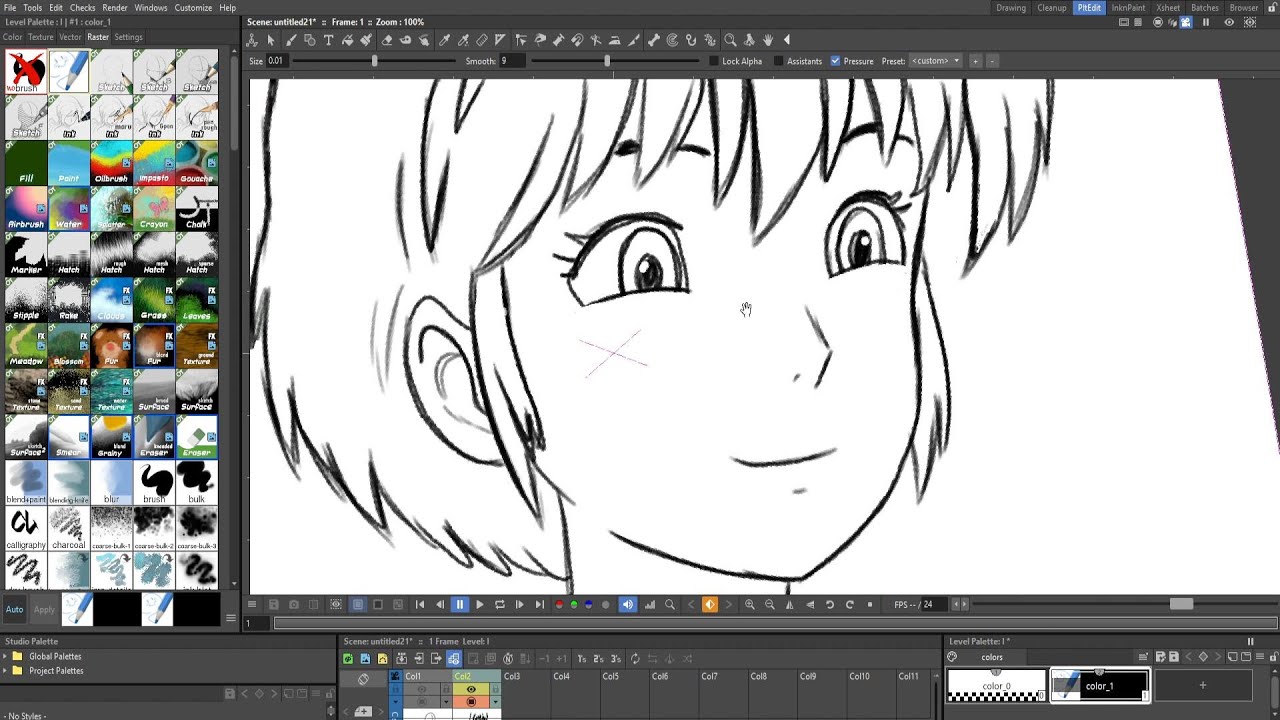Select the Geometric shapes tool
Screen dimensions: 1280x720
click(309, 40)
